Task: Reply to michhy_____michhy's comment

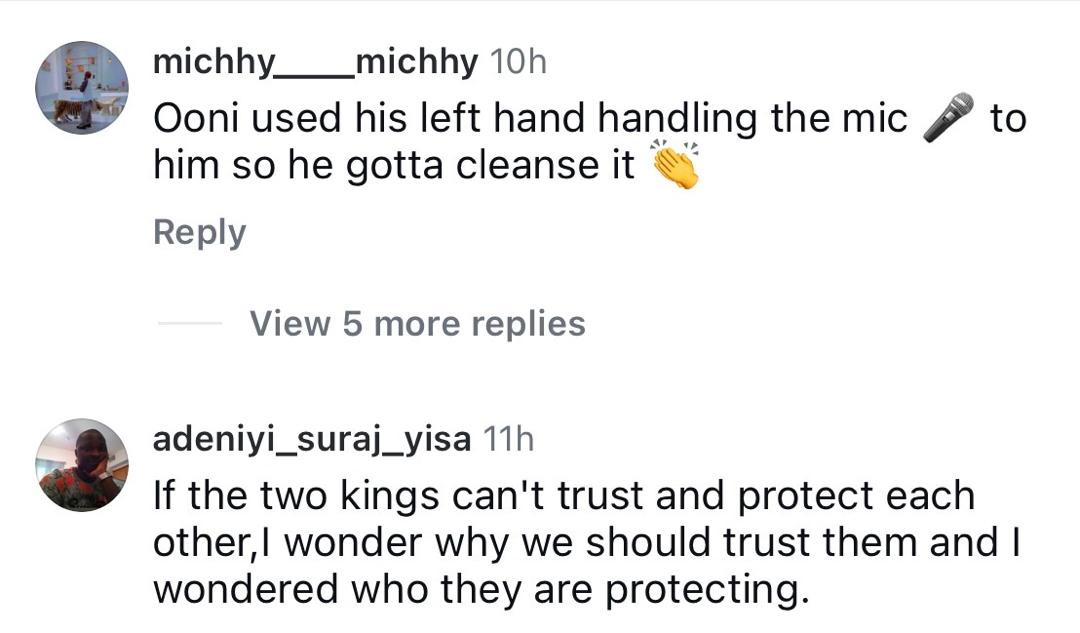Action: pos(199,232)
